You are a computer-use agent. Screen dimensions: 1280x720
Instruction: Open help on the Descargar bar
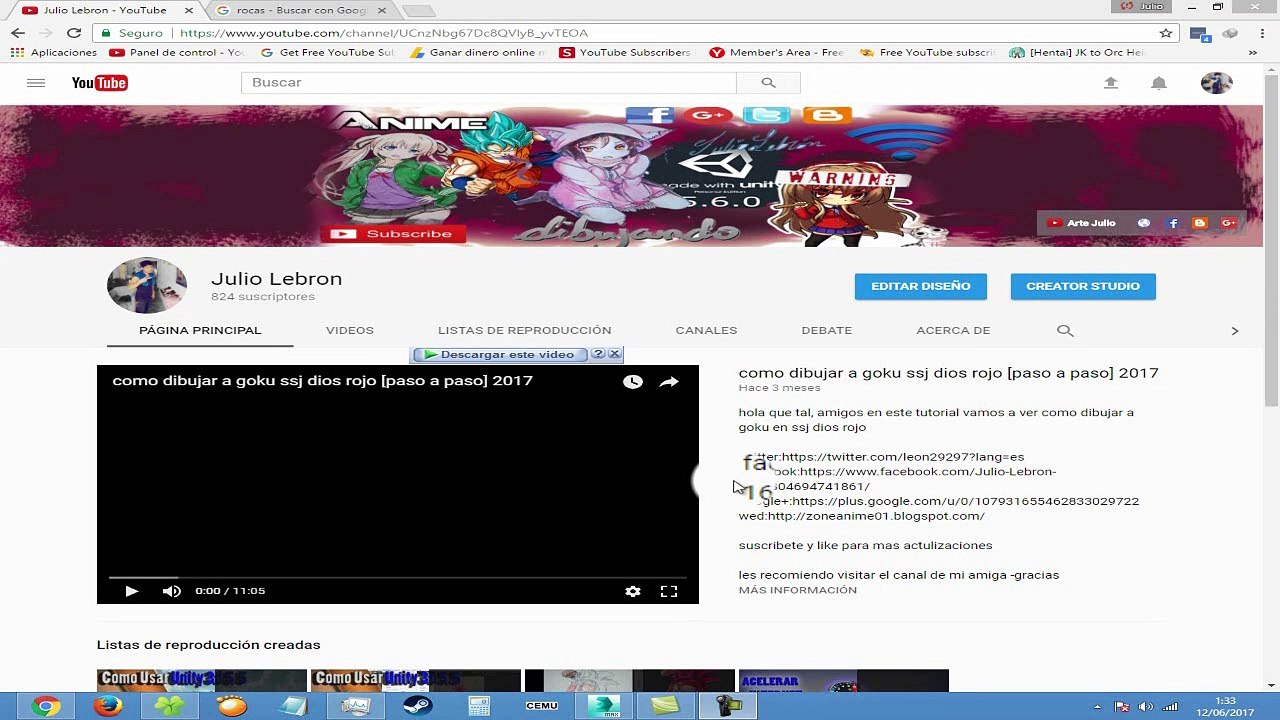598,354
